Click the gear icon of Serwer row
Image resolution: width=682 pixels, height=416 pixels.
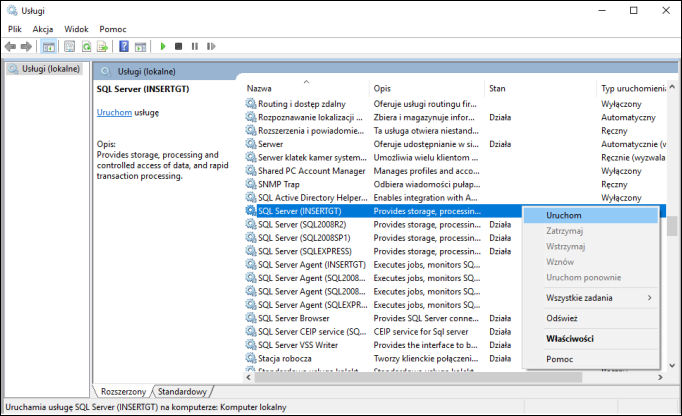251,144
